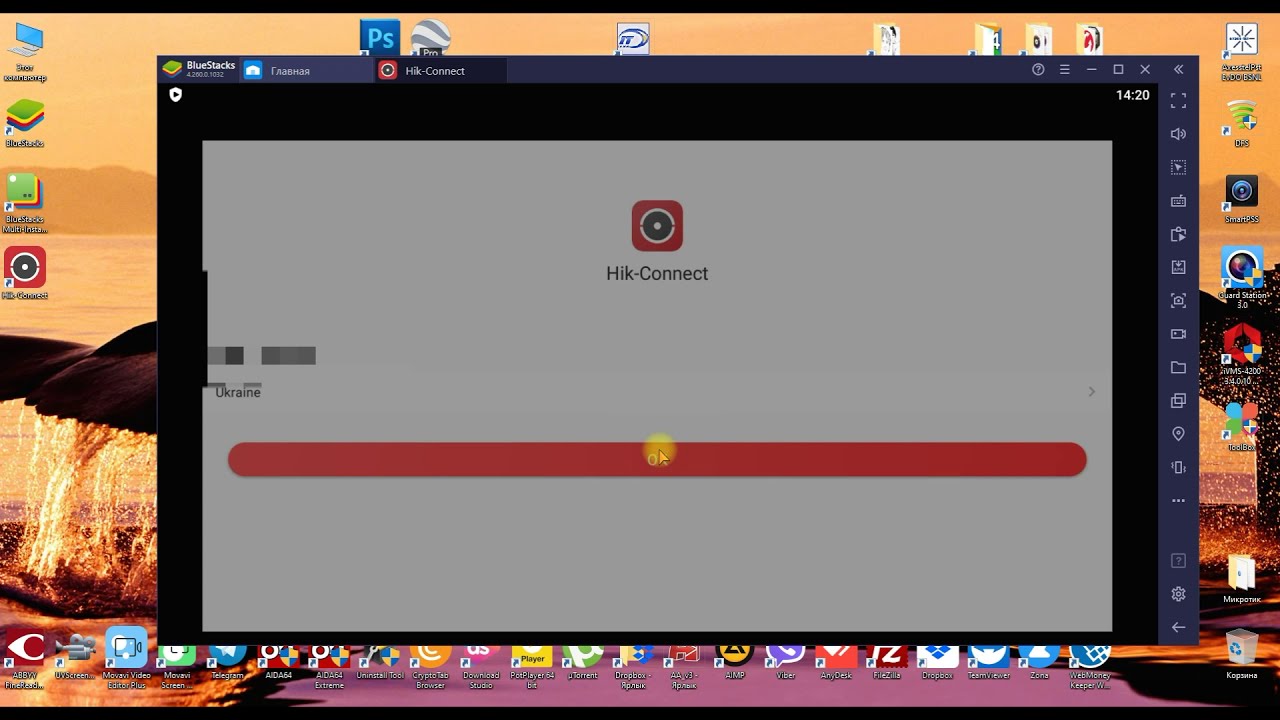Open Telegram desktop shortcut
1280x720 pixels.
point(227,661)
